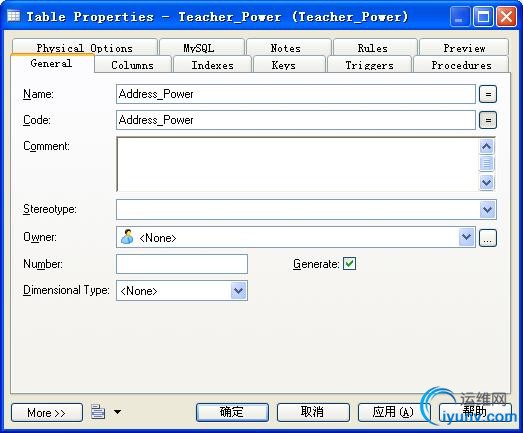Click the 应用(A) Apply button
This screenshot has width=523, height=433.
coord(394,412)
